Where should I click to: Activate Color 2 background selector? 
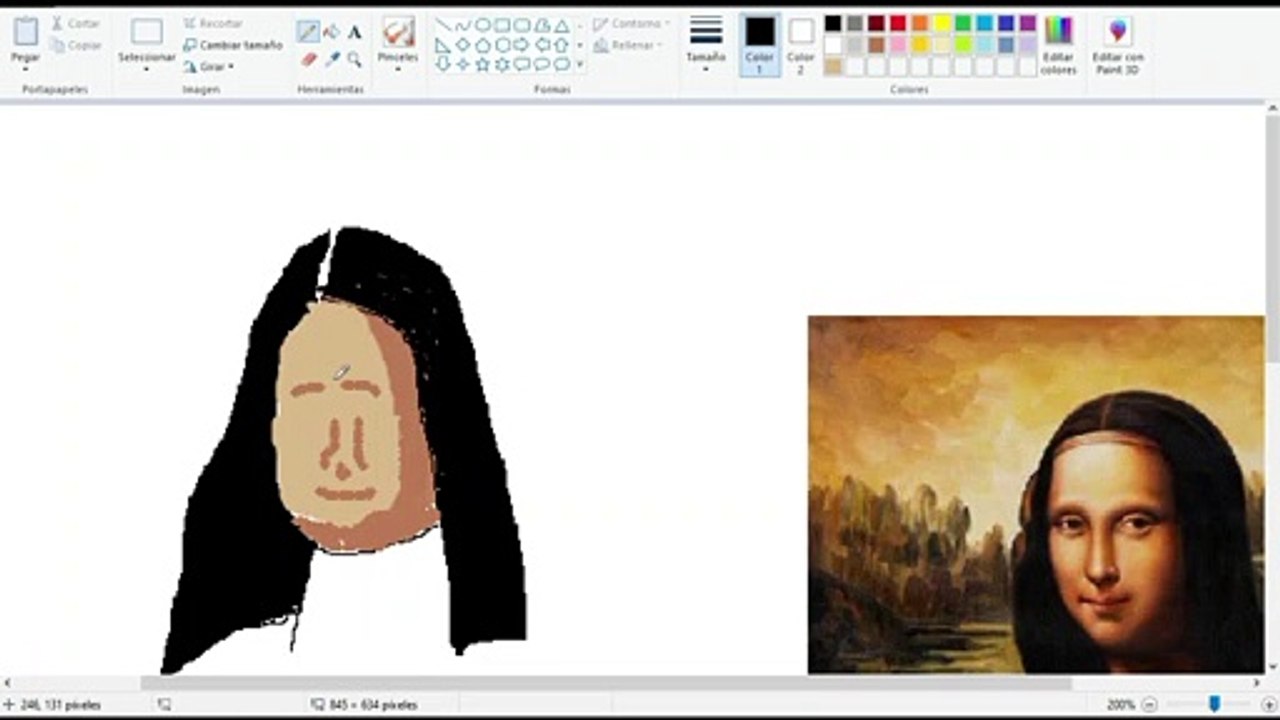(x=801, y=45)
